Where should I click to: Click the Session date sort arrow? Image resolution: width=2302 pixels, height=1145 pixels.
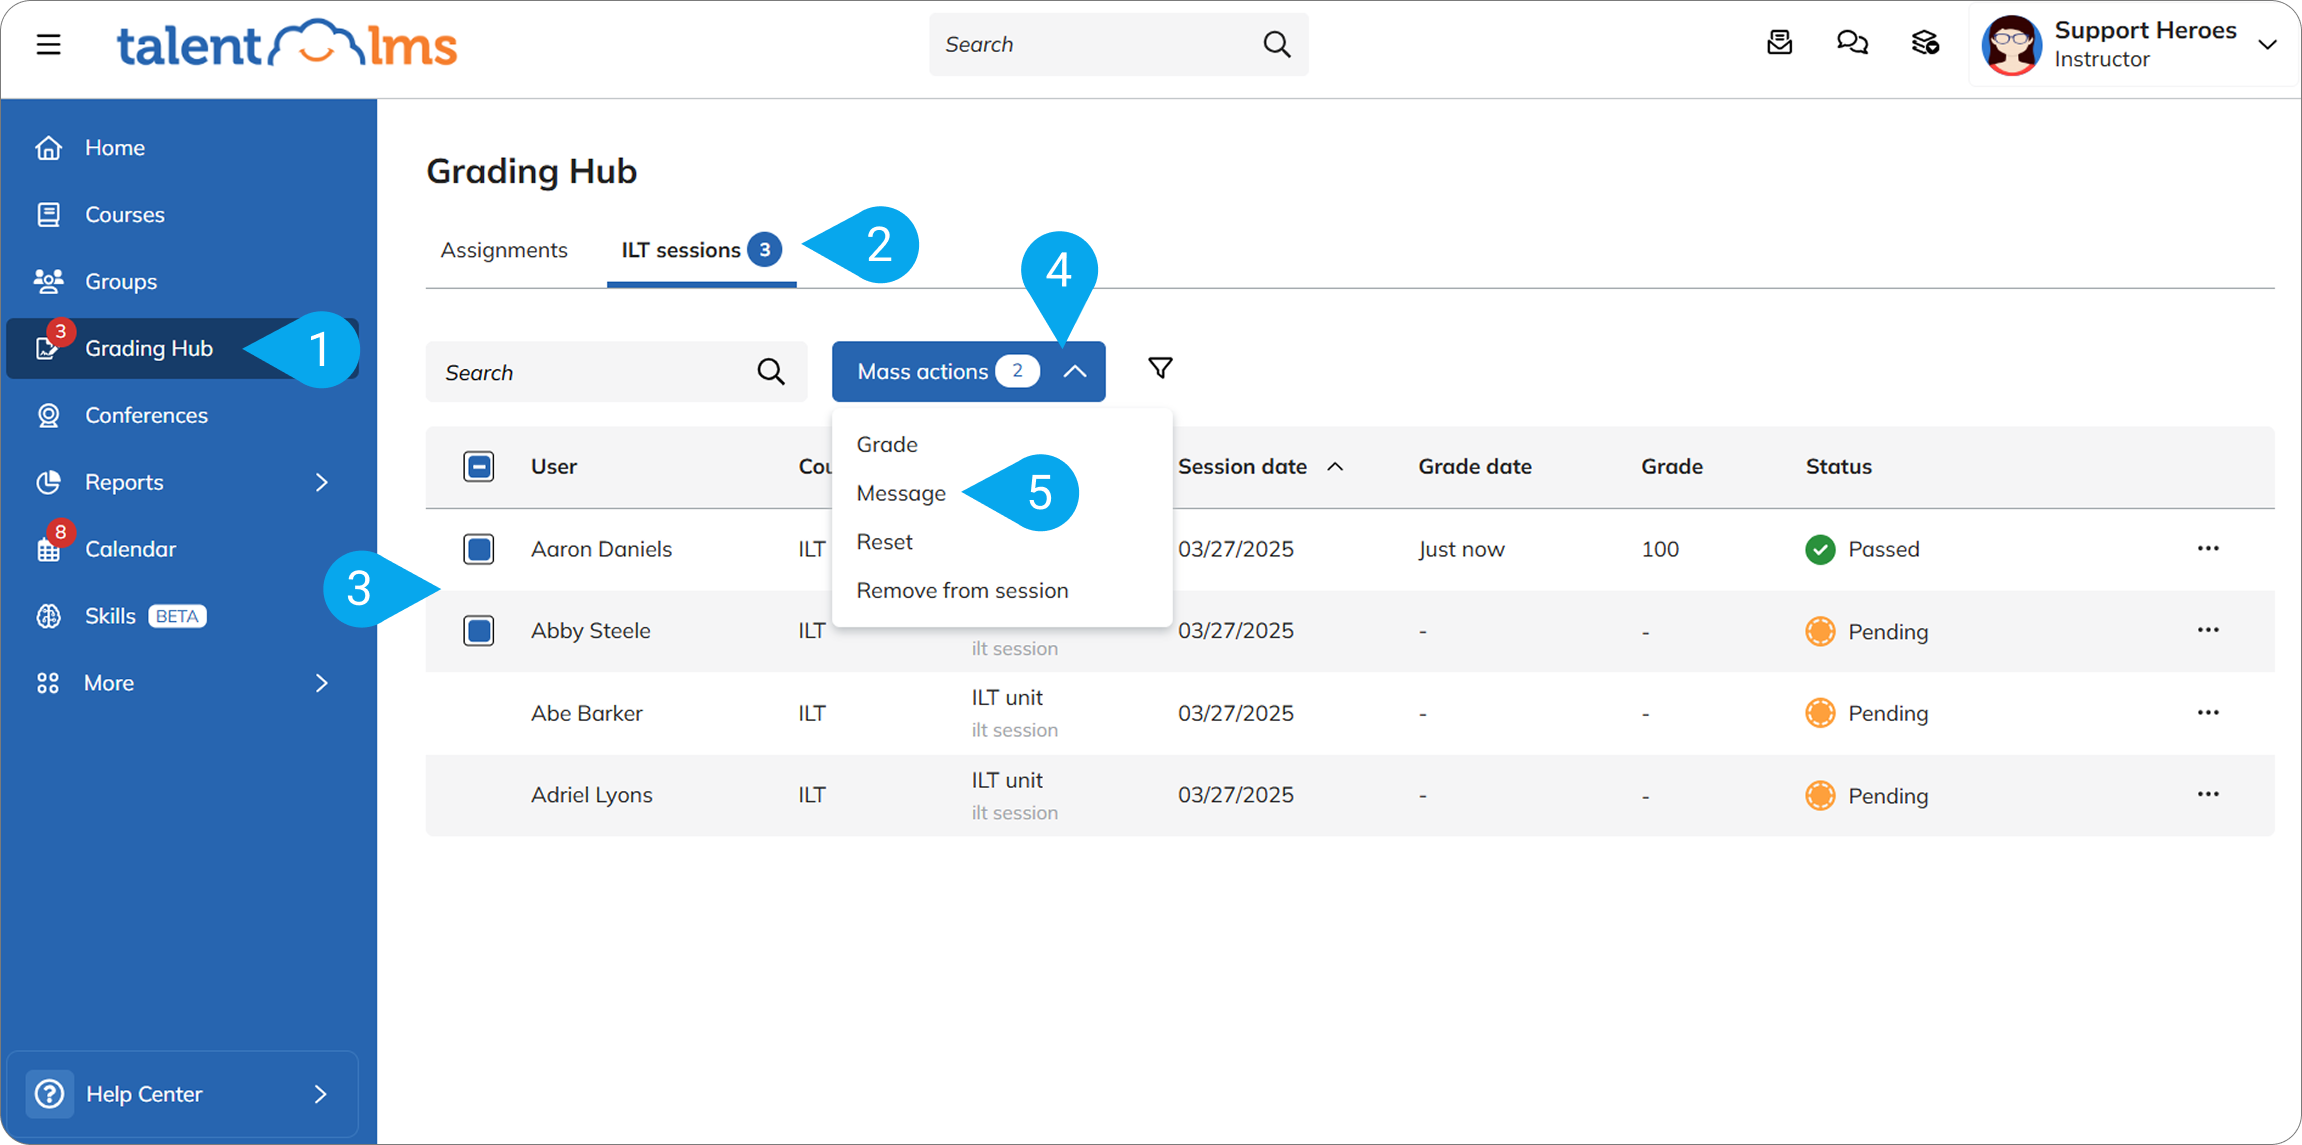(1335, 467)
